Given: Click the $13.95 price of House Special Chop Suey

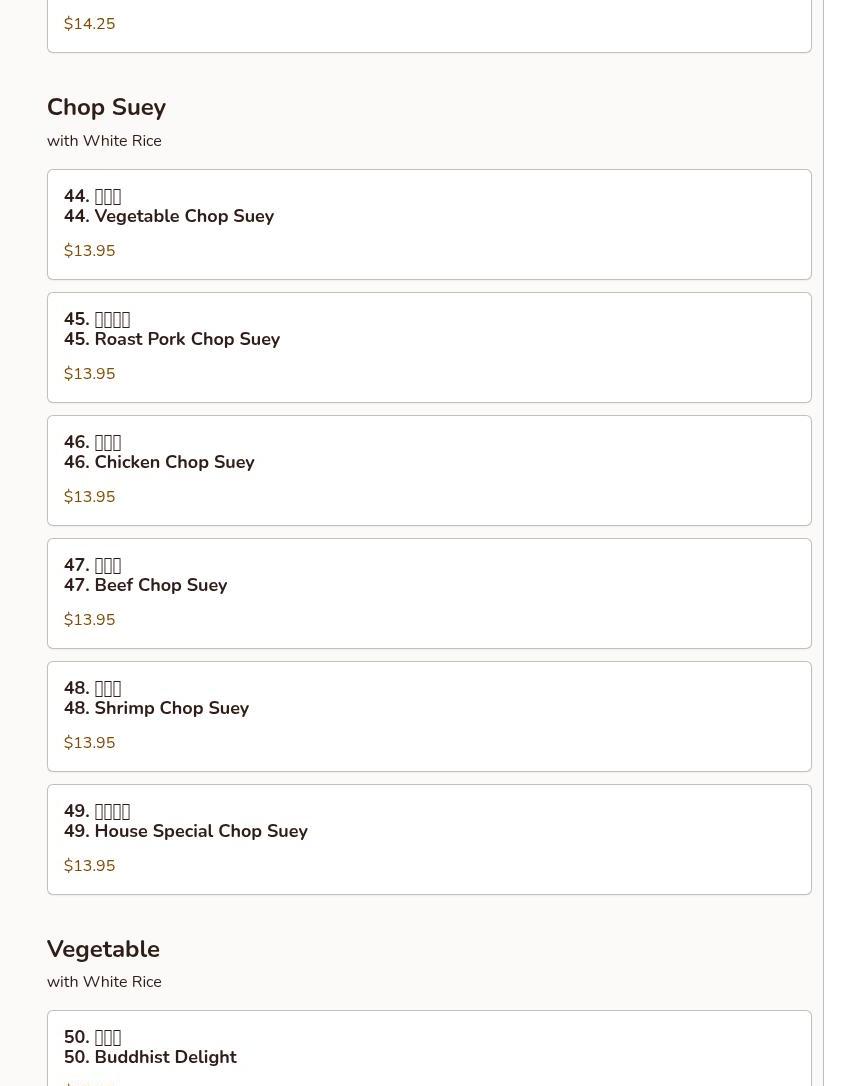Looking at the screenshot, I should point(89,866).
